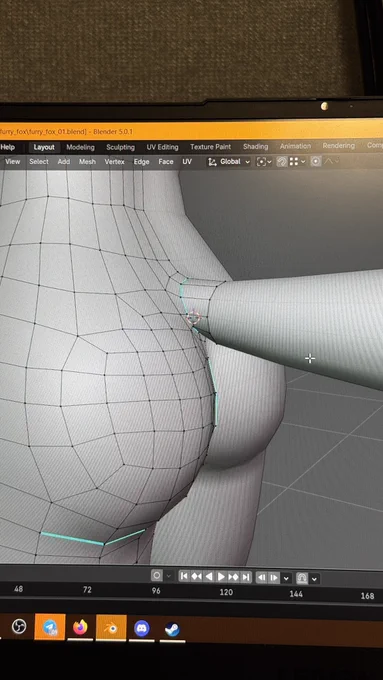Viewport: 383px width, 680px height.
Task: Click frame 96 on the timeline
Action: point(156,591)
